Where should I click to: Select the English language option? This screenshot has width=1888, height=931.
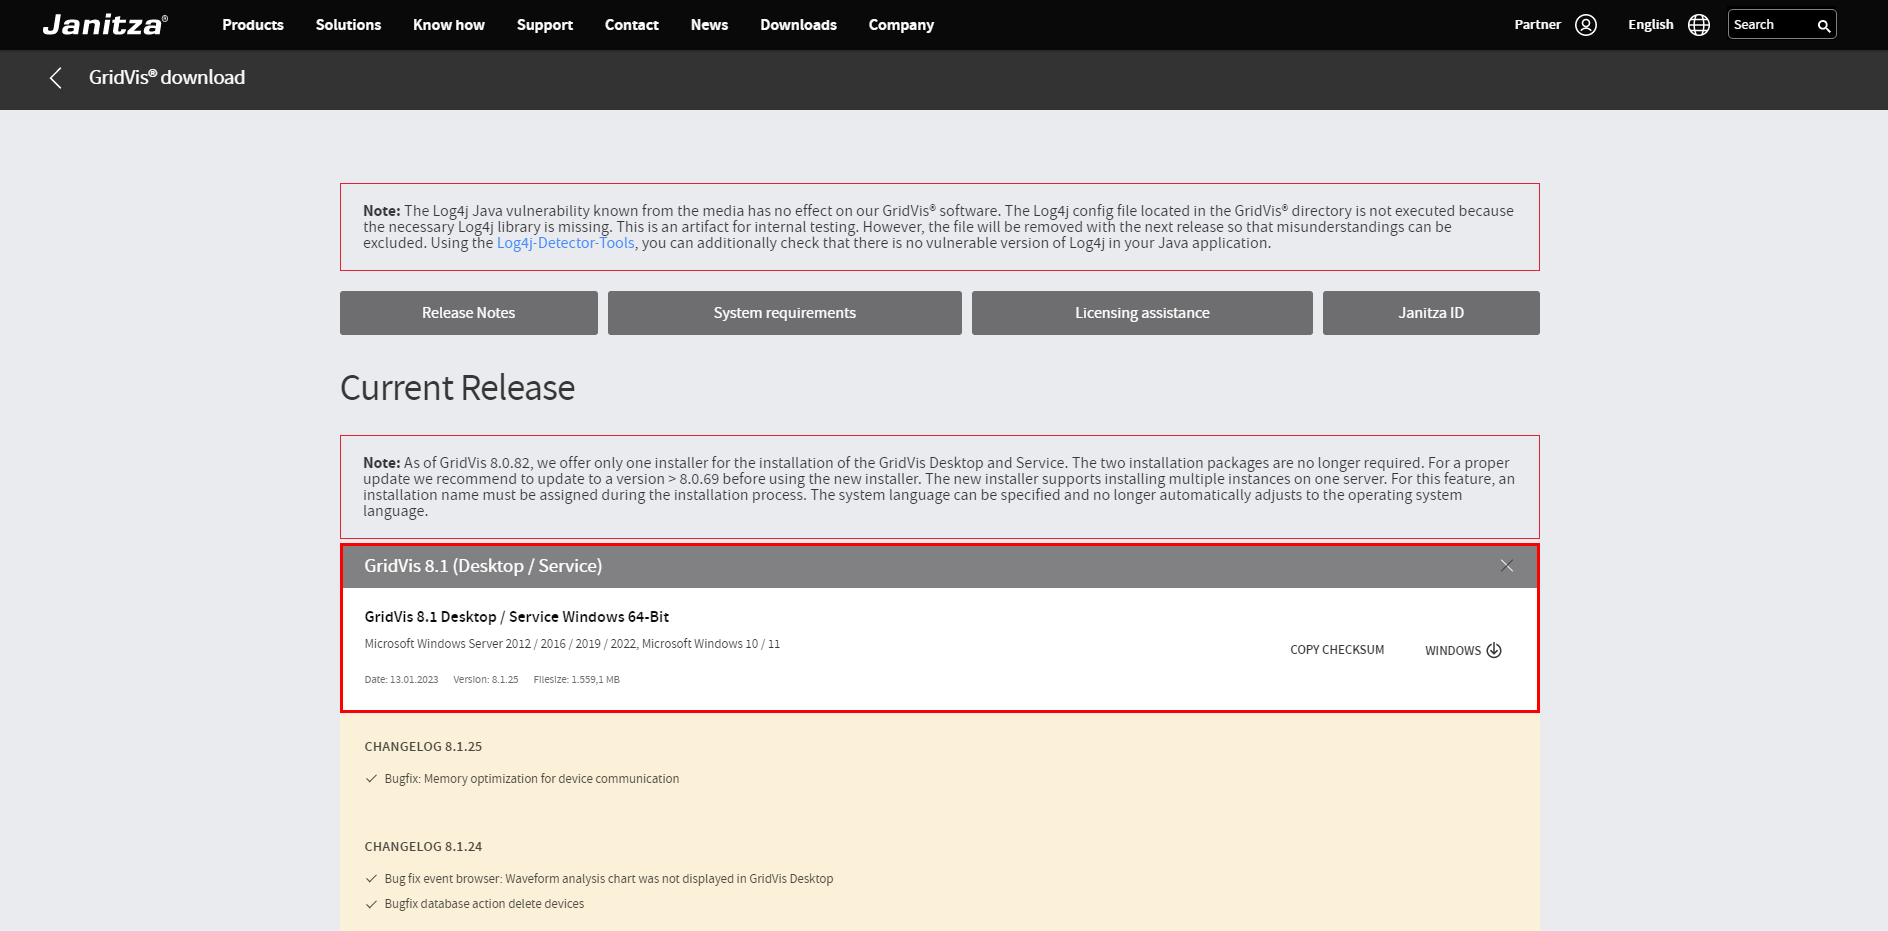tap(1650, 25)
